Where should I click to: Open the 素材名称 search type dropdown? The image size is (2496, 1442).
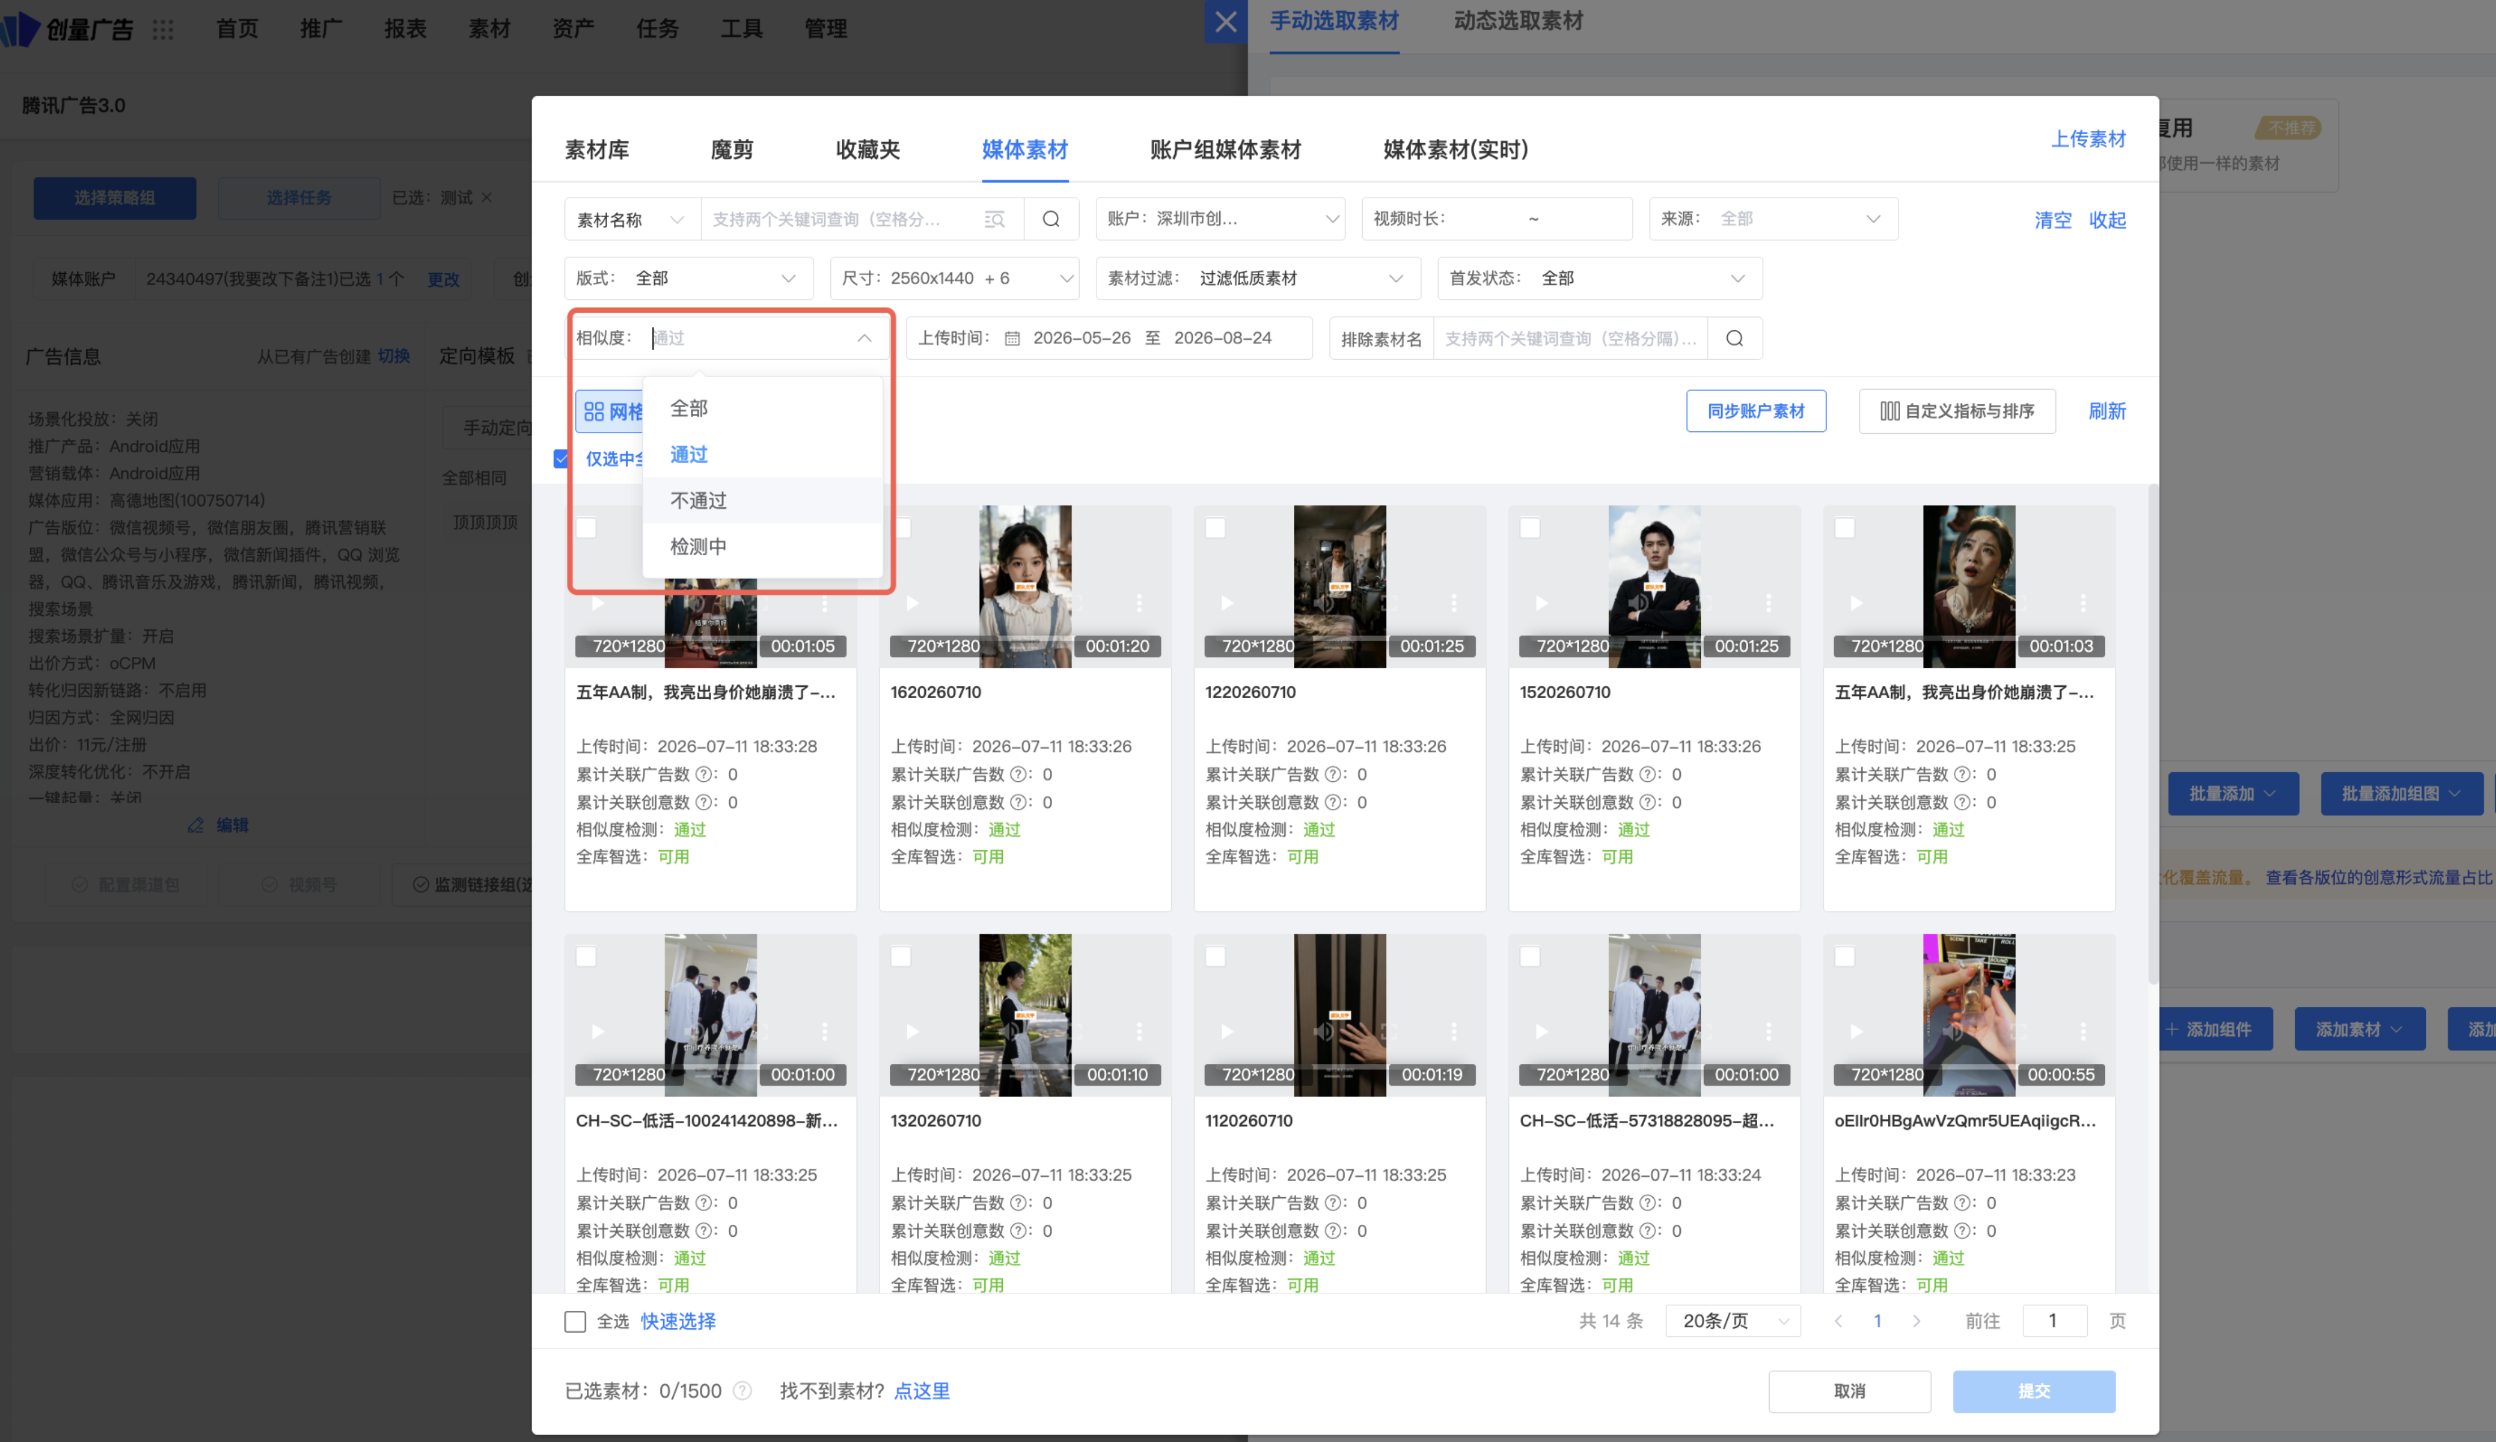point(632,219)
